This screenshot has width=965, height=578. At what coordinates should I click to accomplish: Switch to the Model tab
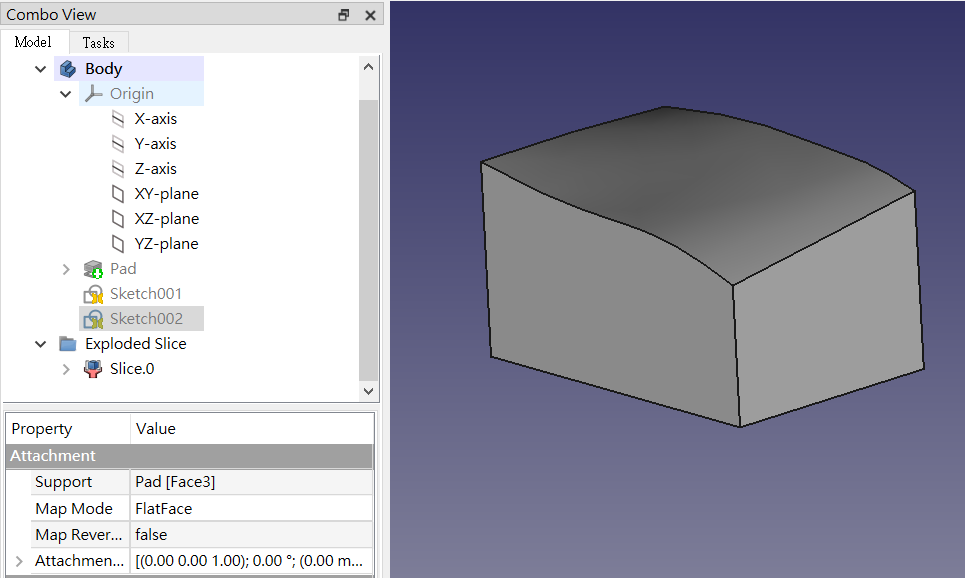tap(33, 42)
